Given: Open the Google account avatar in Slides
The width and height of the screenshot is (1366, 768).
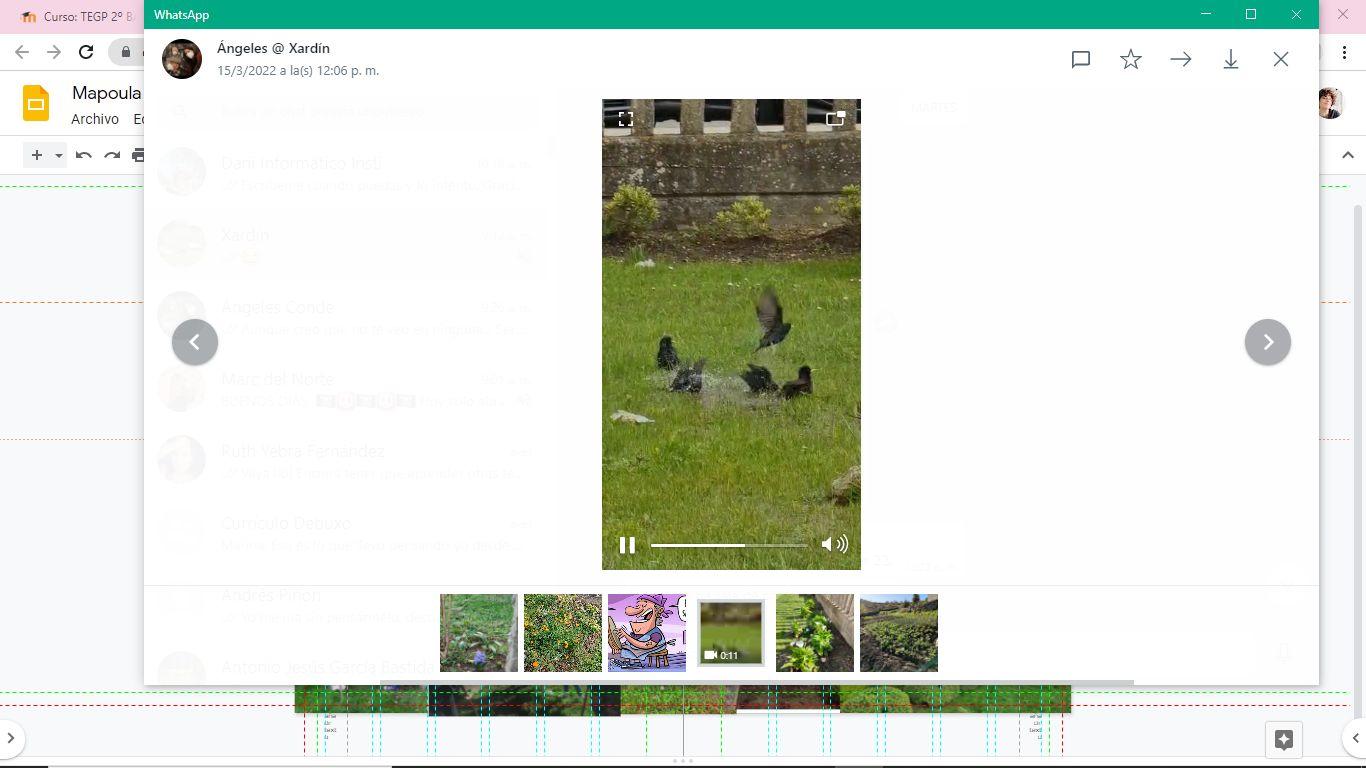Looking at the screenshot, I should (x=1330, y=103).
